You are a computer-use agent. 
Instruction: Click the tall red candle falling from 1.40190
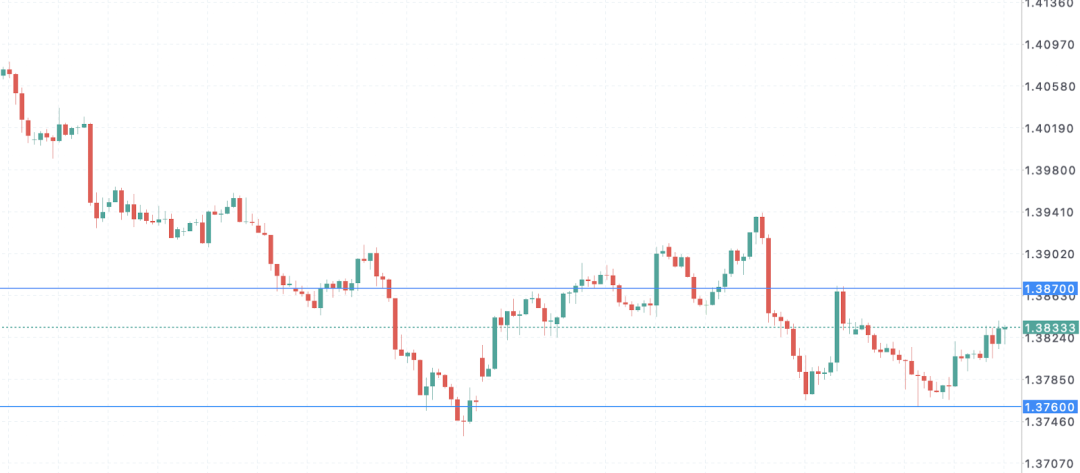(x=90, y=163)
